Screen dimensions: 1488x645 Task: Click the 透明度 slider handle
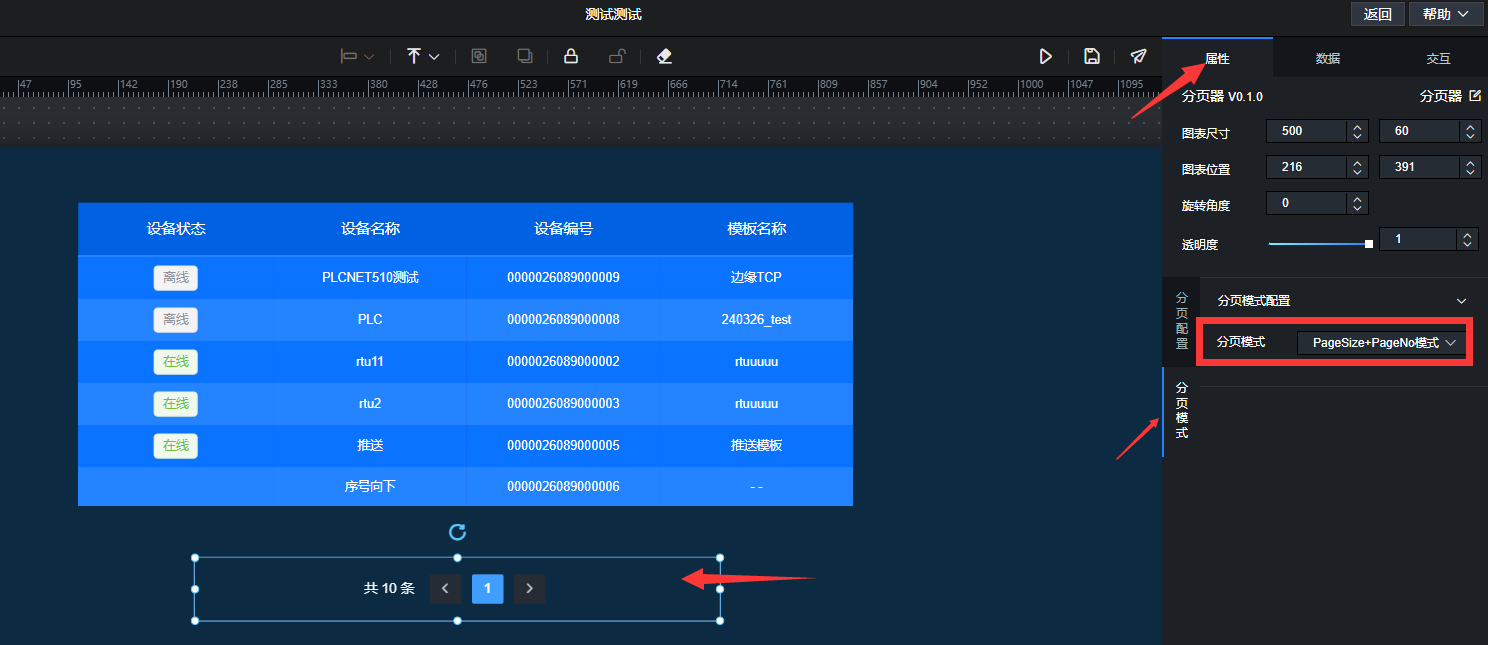(x=1368, y=243)
